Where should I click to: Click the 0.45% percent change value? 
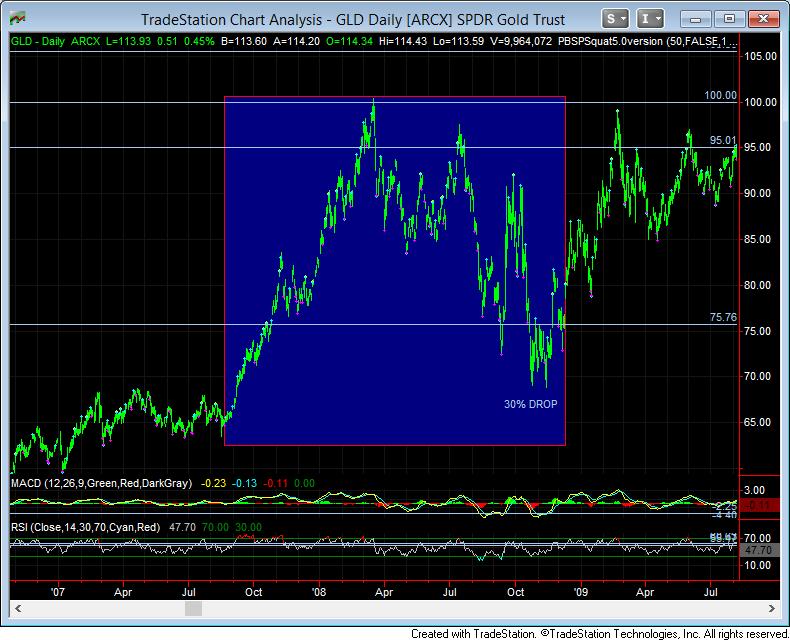click(199, 41)
